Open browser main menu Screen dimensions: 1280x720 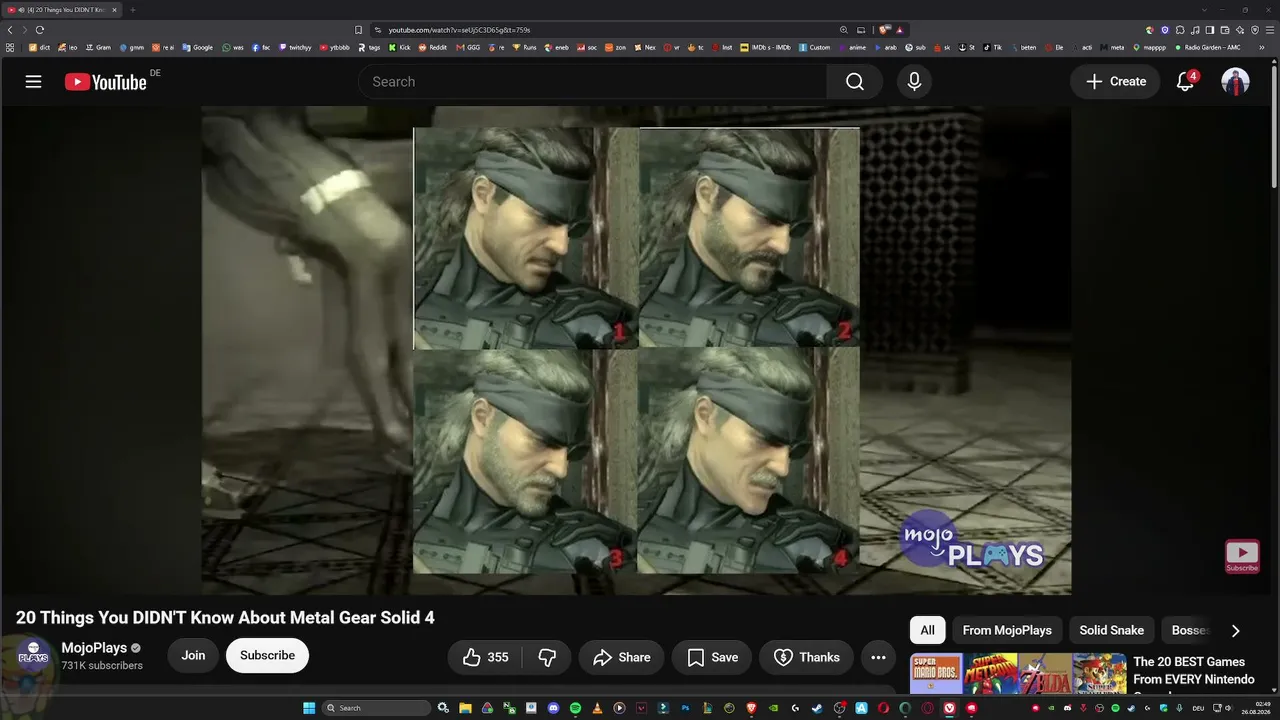coord(1269,30)
